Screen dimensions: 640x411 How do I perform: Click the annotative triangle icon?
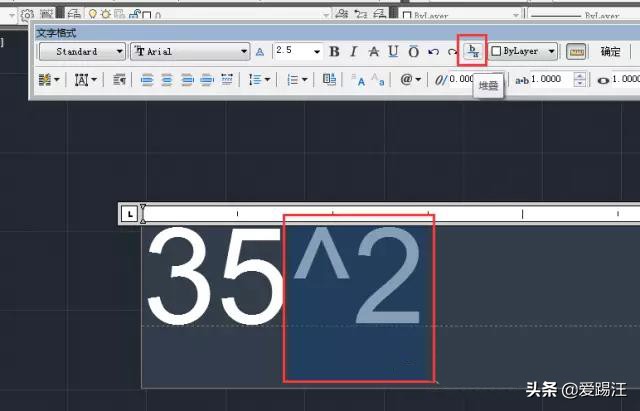[x=260, y=52]
